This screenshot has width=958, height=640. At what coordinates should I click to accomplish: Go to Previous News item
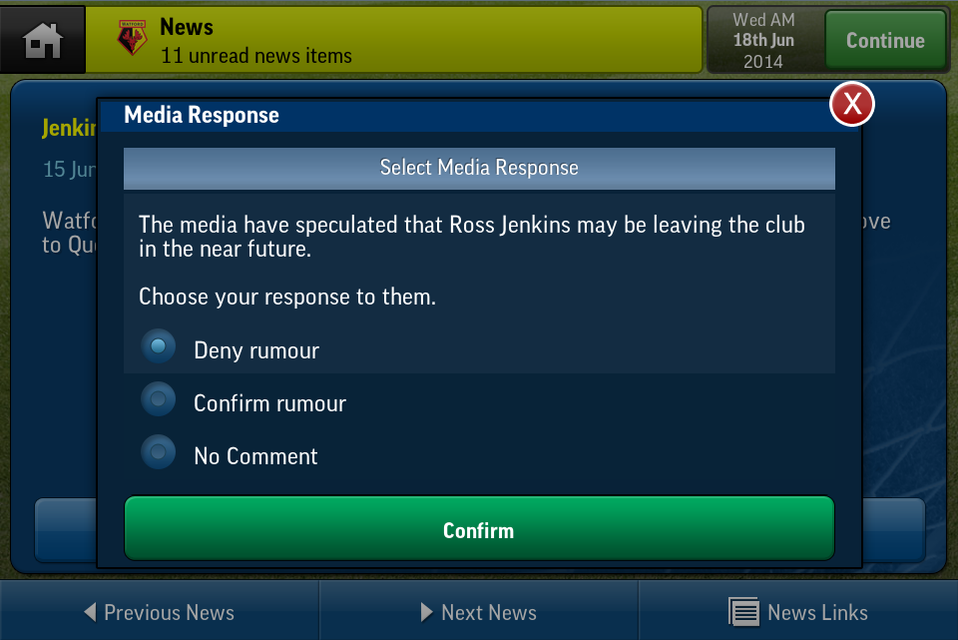(159, 611)
